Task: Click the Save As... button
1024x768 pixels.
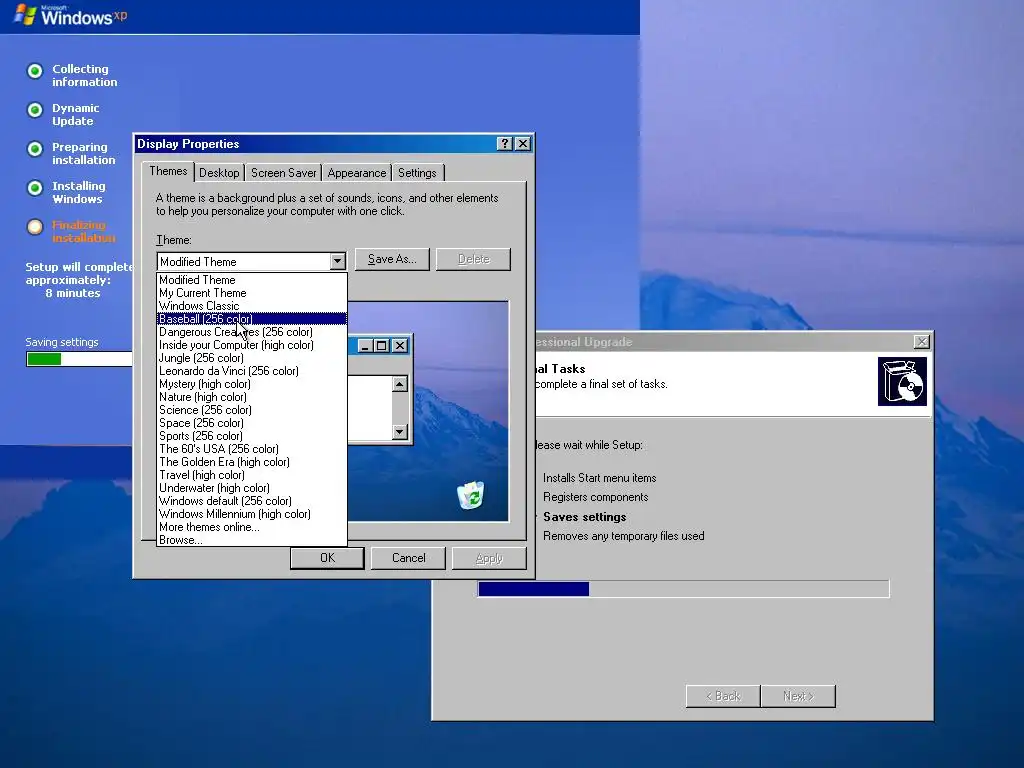Action: click(x=392, y=259)
